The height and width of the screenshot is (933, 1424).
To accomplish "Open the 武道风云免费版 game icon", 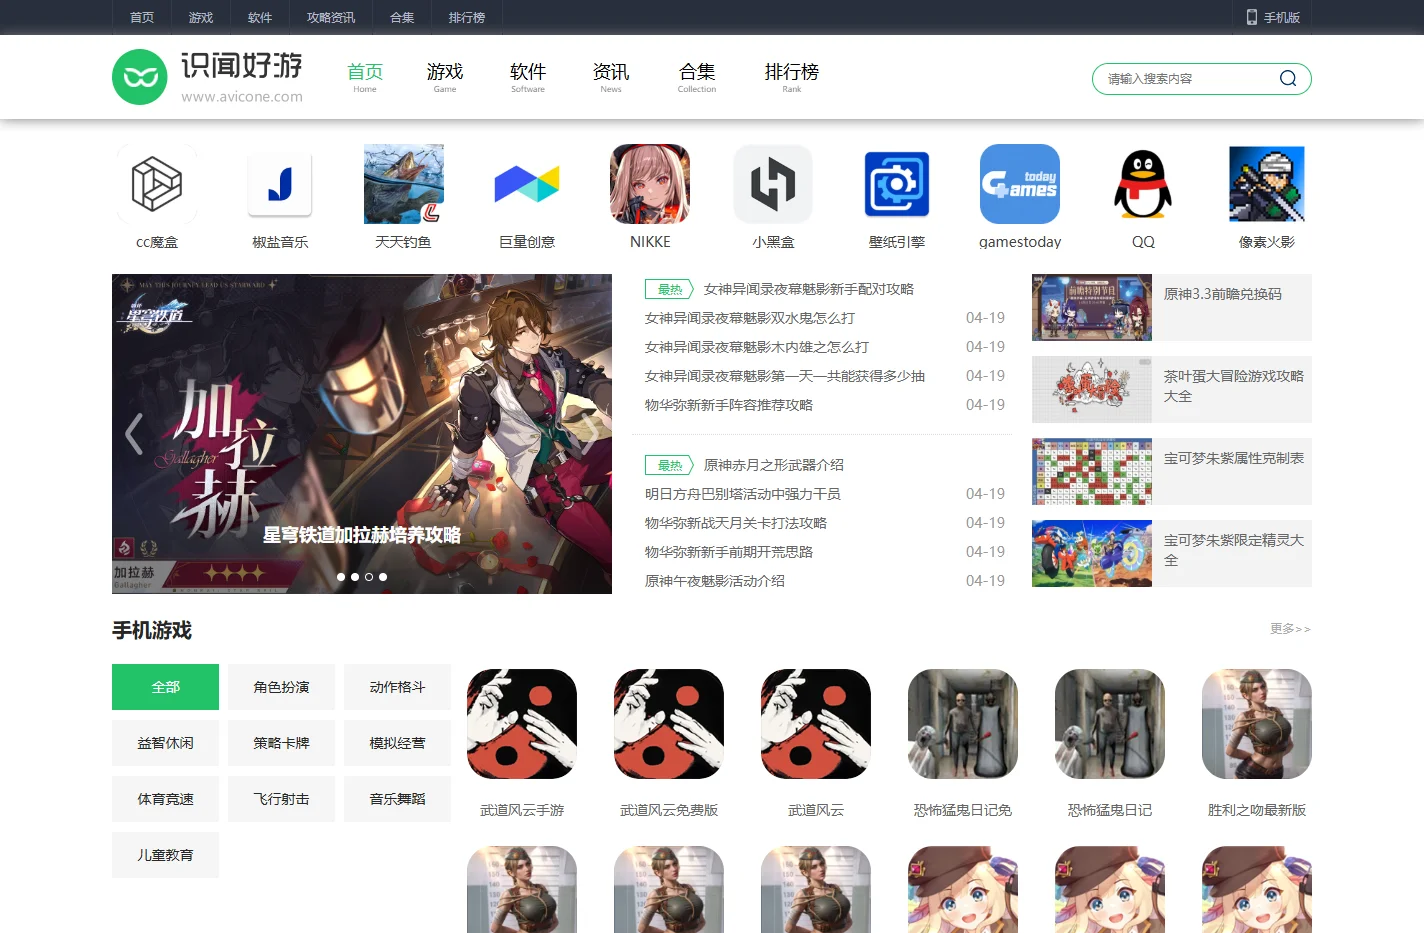I will pyautogui.click(x=669, y=724).
